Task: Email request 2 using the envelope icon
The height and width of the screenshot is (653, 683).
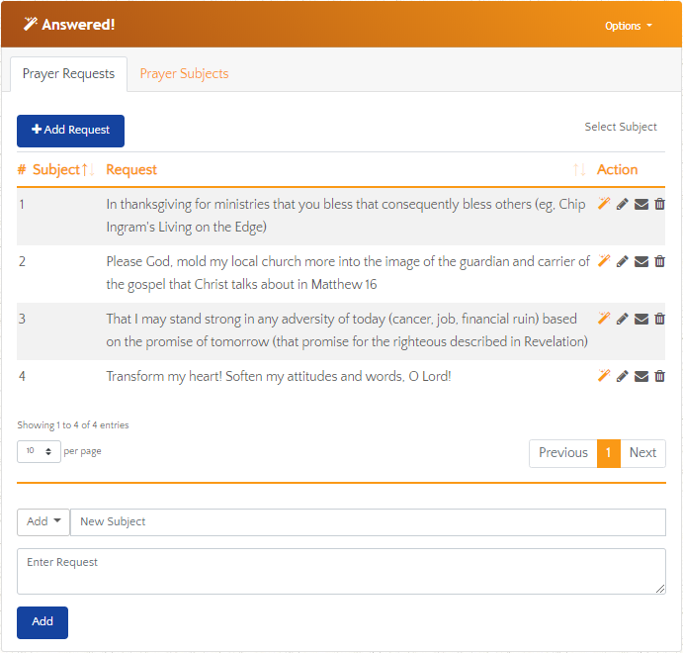Action: (641, 262)
